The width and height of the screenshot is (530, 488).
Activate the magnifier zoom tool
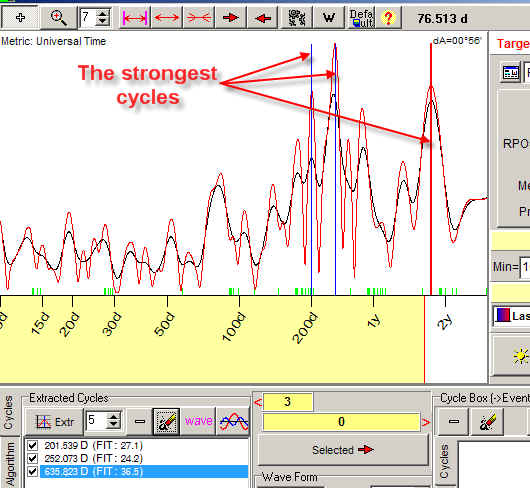click(x=58, y=17)
